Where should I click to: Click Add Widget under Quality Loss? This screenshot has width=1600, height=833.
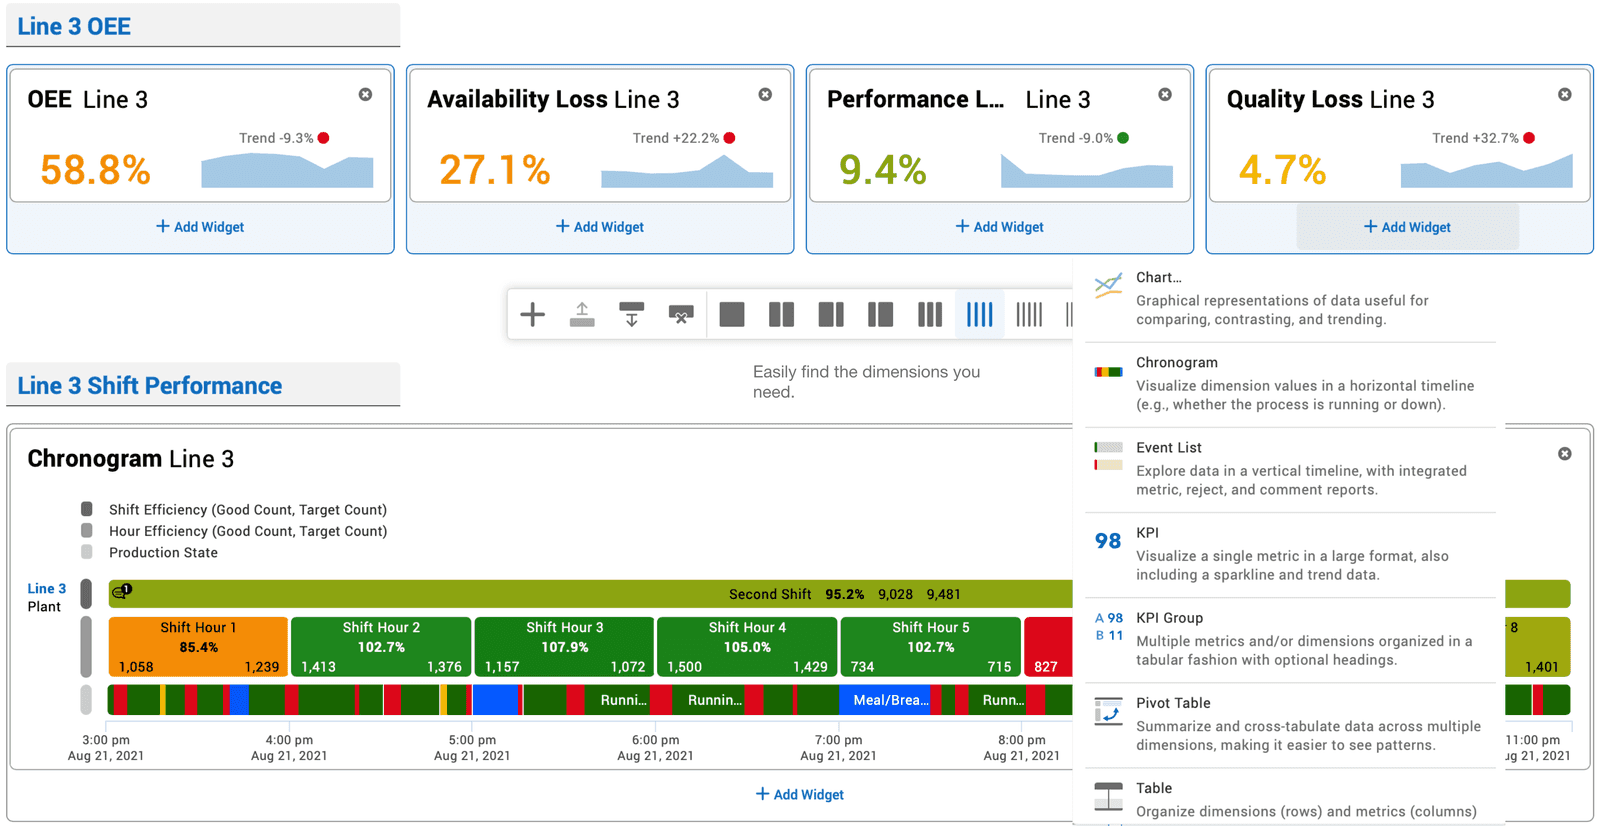(x=1407, y=227)
